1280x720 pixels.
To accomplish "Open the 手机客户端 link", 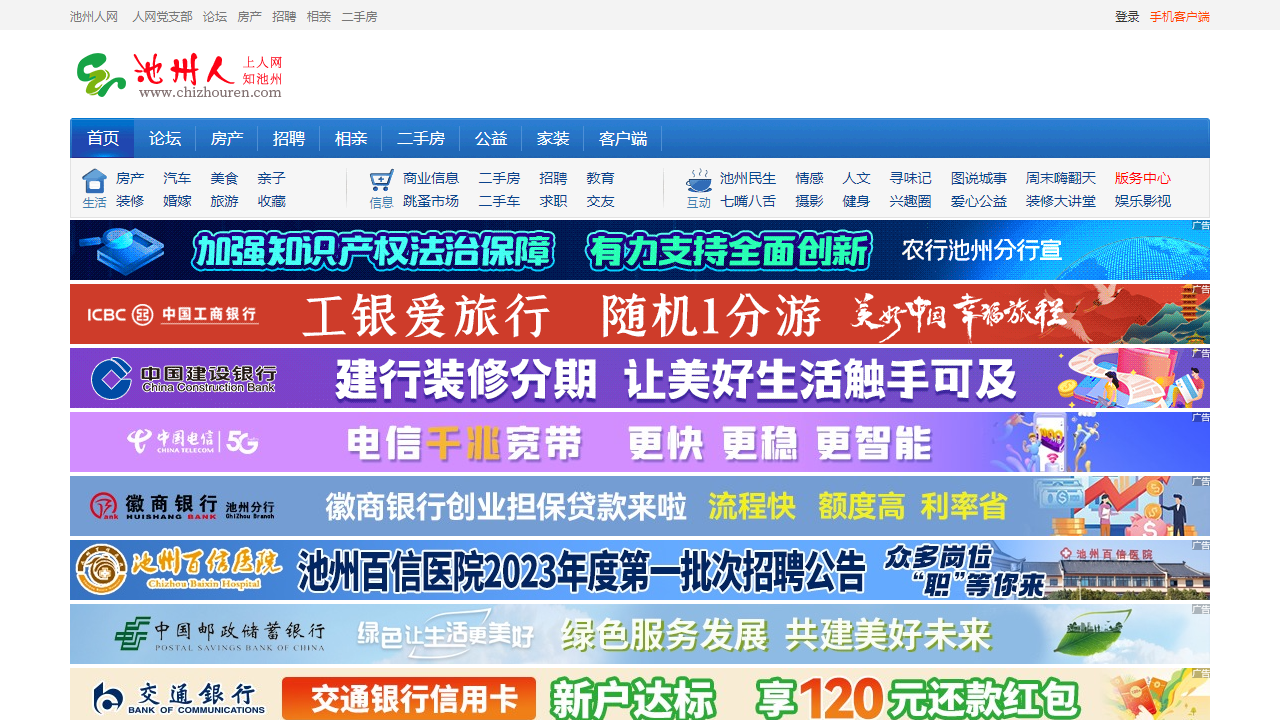I will click(x=1180, y=16).
